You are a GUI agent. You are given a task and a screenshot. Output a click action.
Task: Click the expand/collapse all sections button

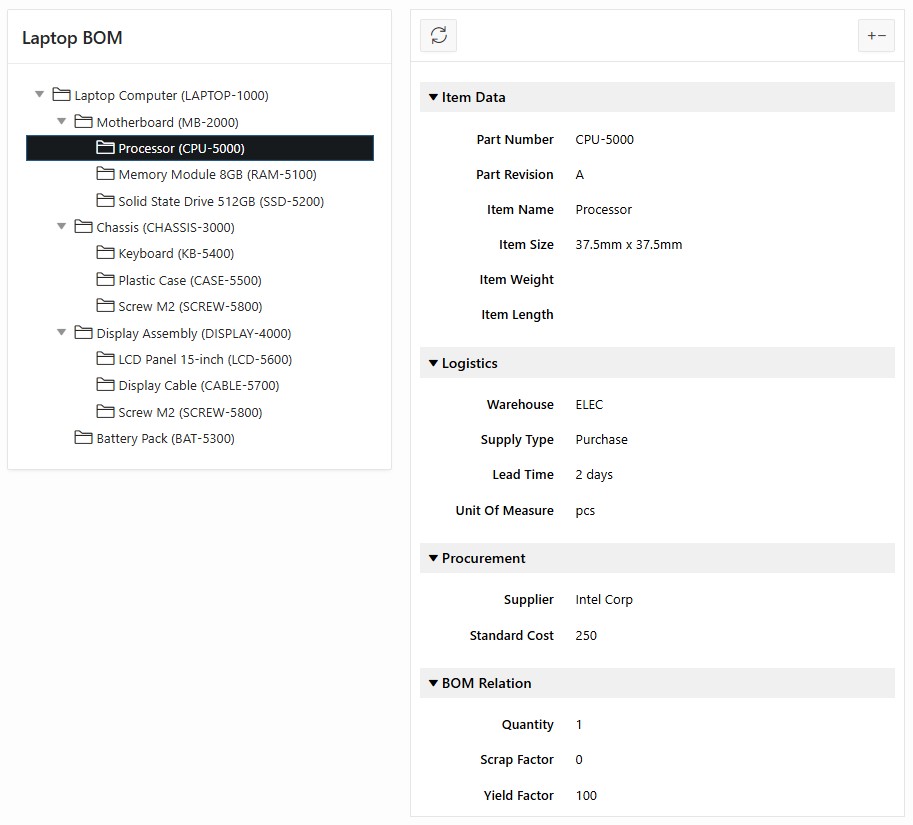[876, 36]
